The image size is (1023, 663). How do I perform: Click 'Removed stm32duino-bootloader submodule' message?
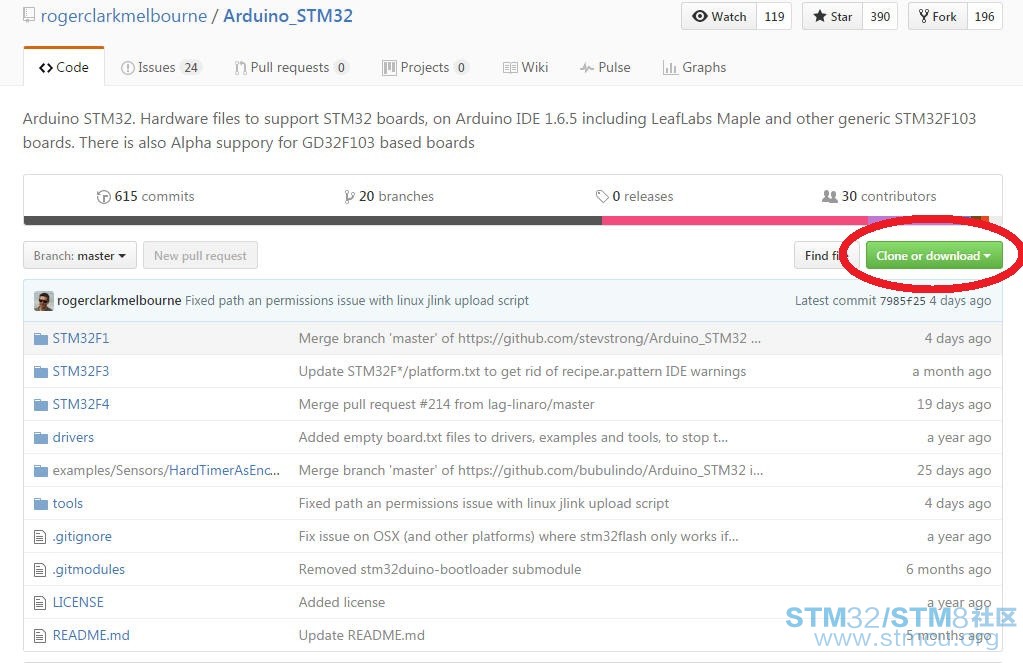pos(440,570)
